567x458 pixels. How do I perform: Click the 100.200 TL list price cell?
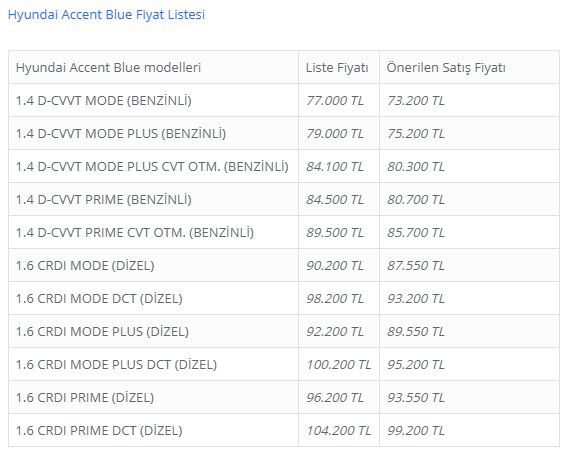pyautogui.click(x=339, y=364)
